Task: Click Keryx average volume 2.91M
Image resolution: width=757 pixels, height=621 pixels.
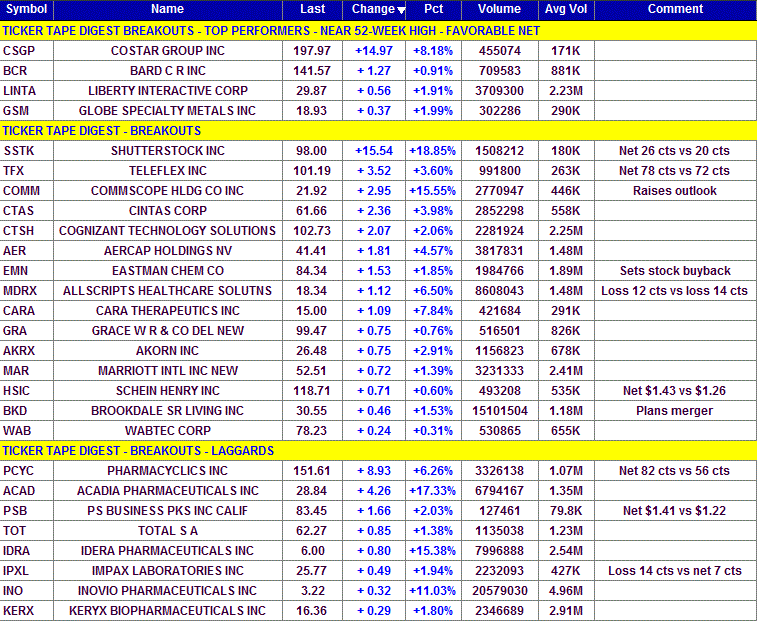Action: click(566, 611)
